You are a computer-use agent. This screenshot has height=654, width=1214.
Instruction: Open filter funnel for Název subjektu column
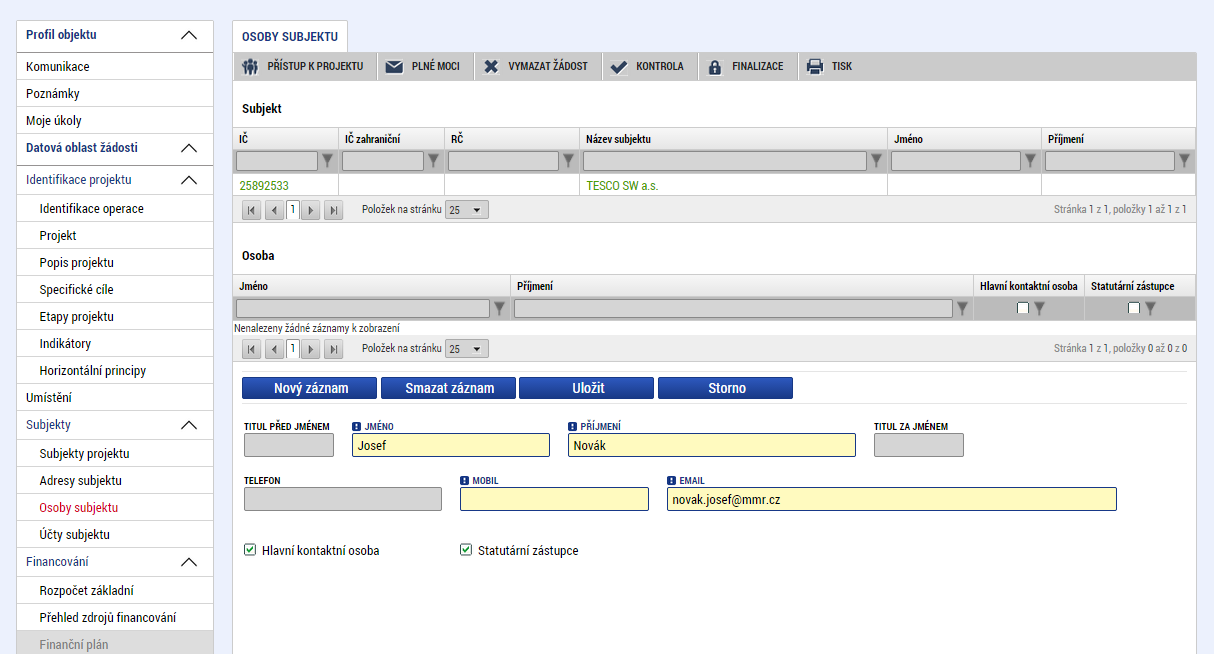877,160
